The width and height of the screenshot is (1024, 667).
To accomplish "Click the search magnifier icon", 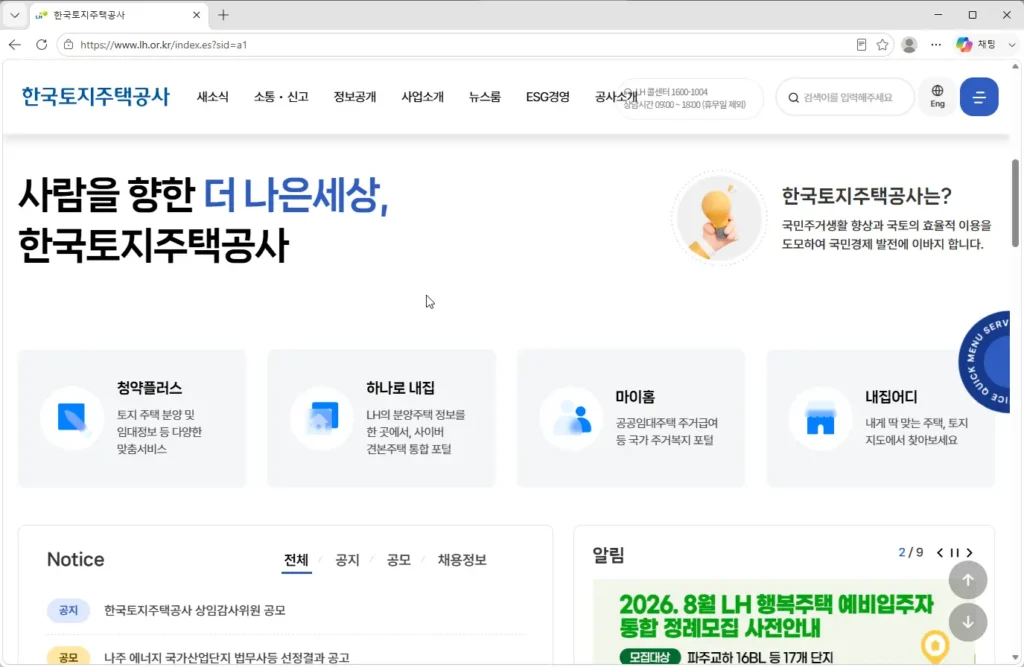I will (793, 97).
